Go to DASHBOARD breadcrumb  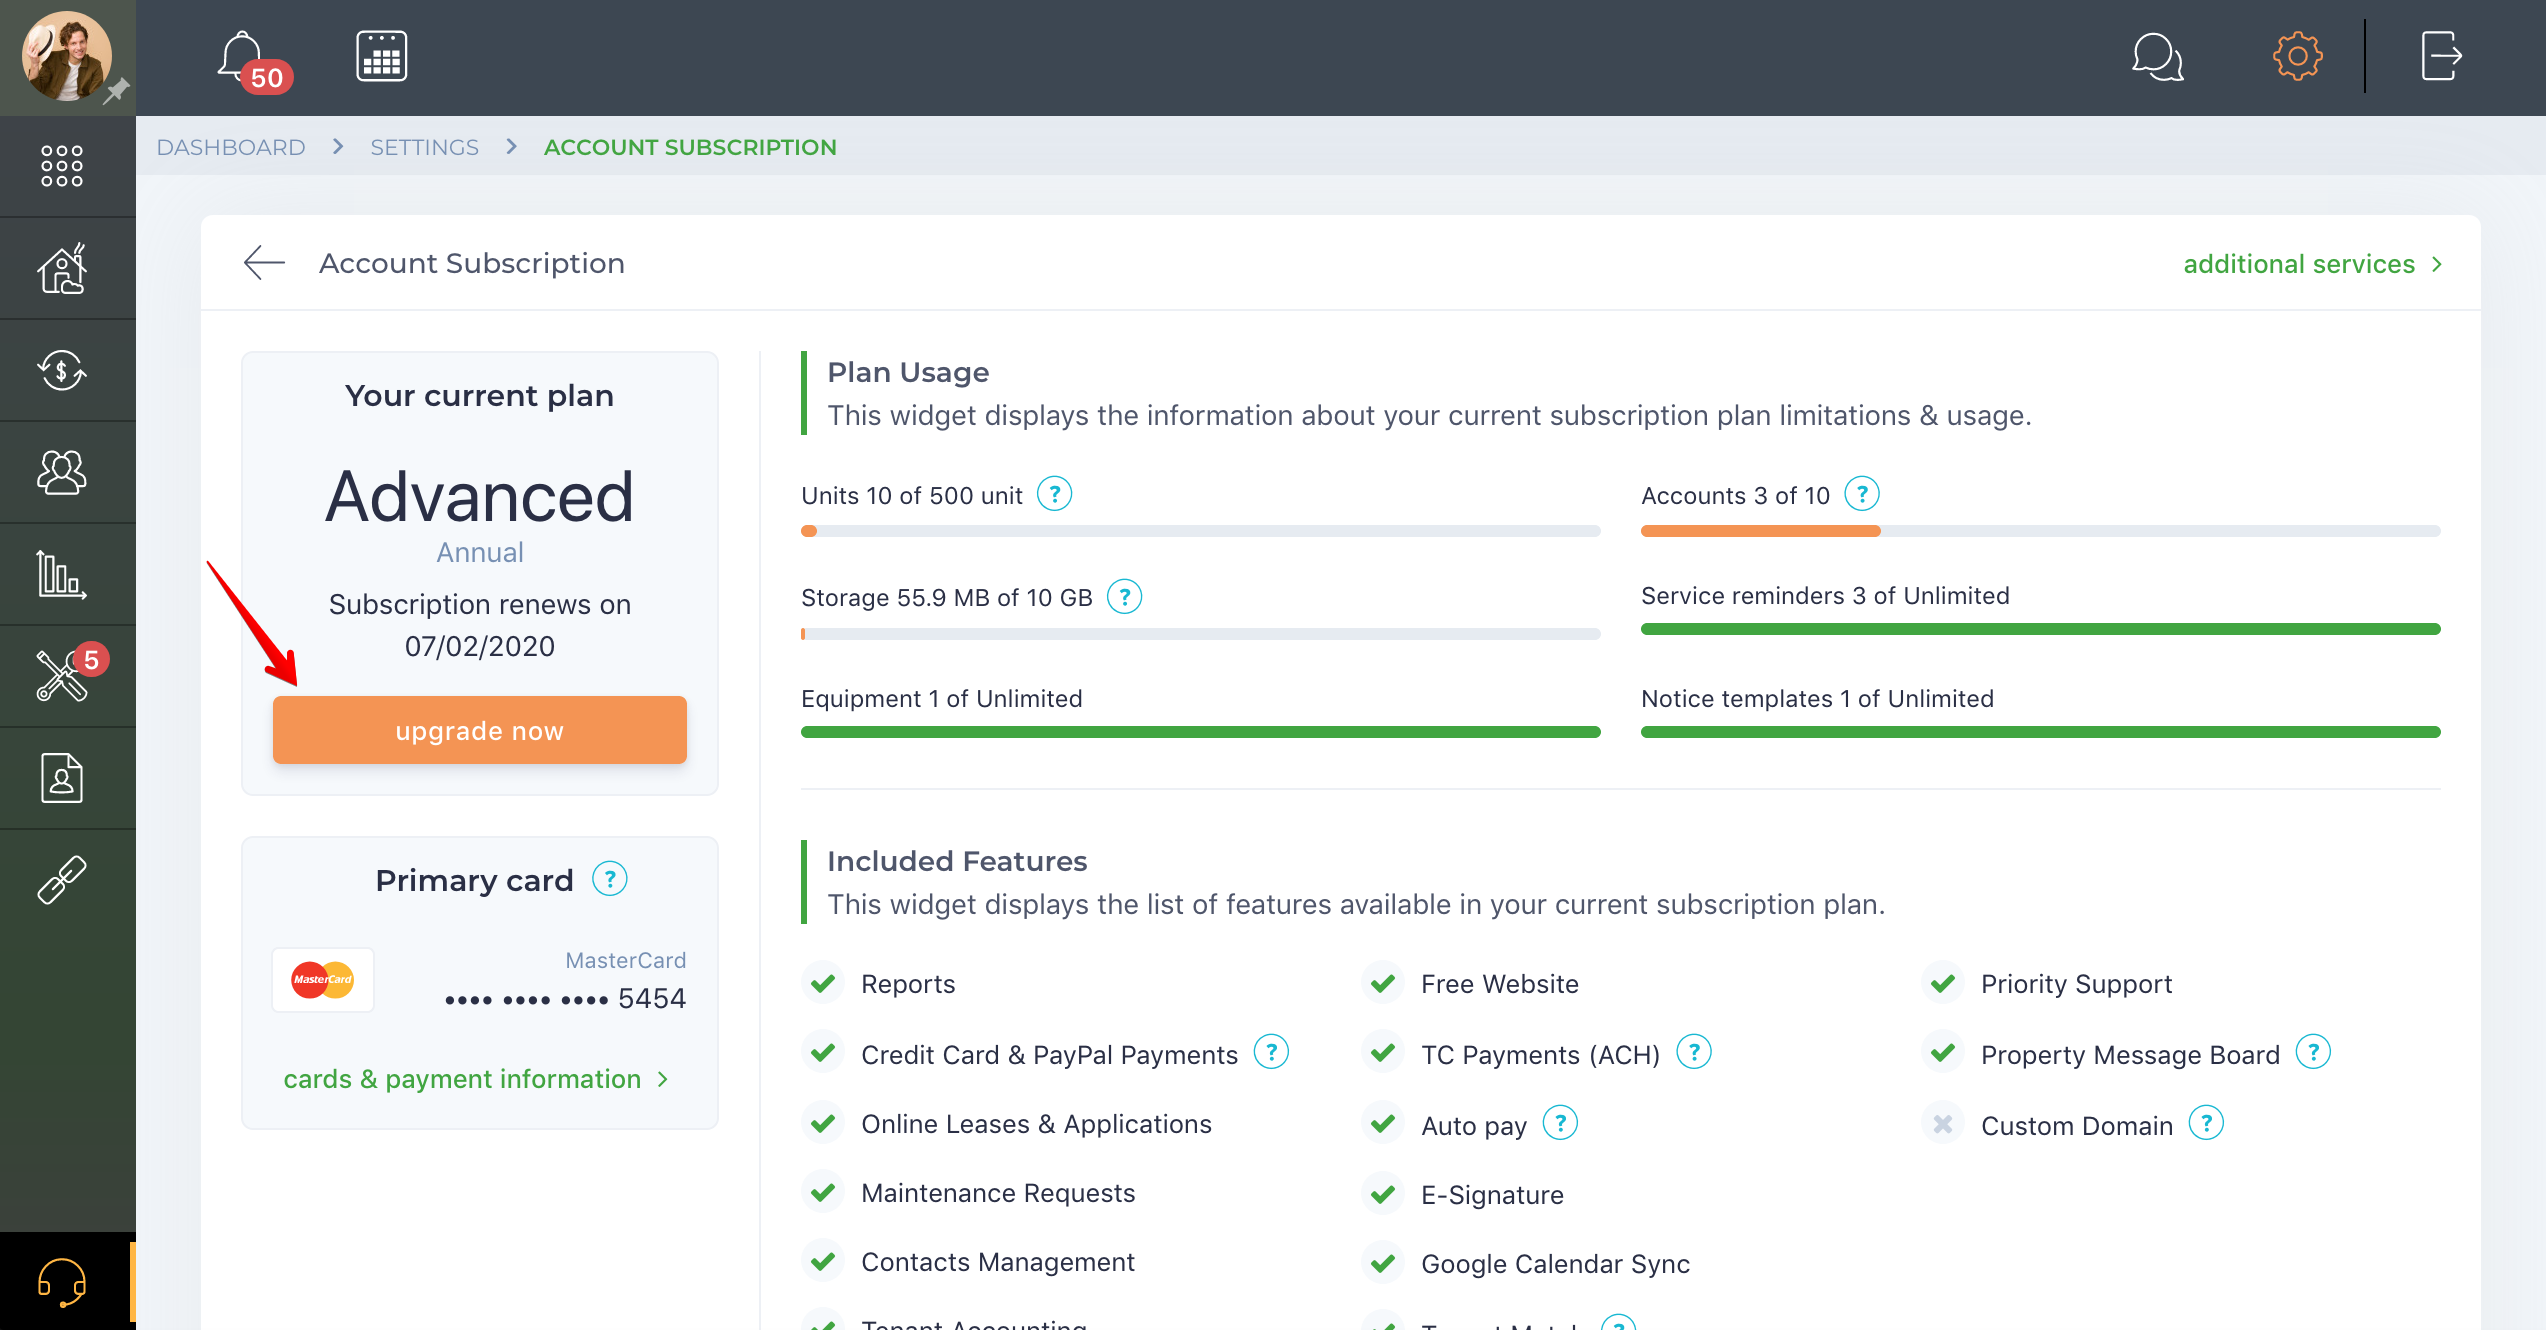(230, 147)
